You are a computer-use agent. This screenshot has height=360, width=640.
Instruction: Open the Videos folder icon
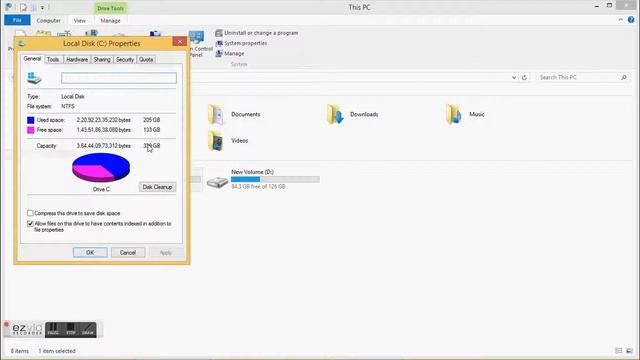tap(216, 140)
